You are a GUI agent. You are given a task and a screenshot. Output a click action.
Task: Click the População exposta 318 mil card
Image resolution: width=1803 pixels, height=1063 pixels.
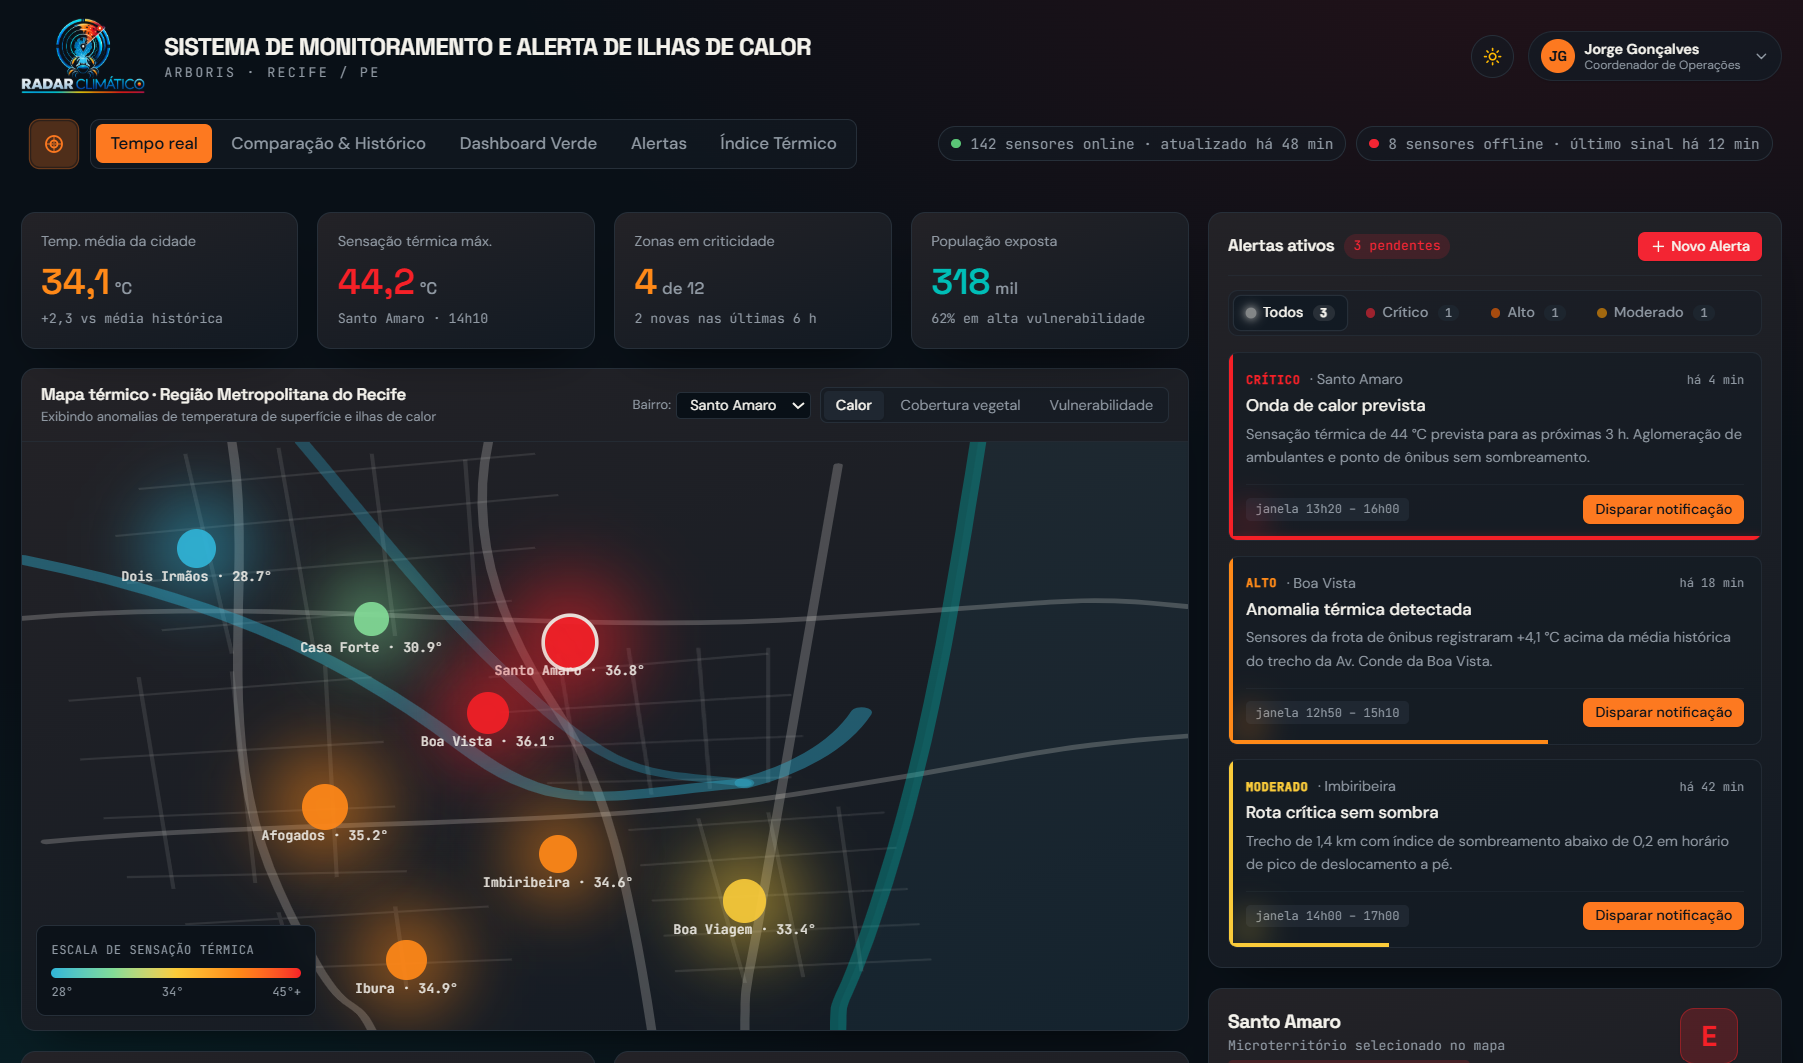tap(1049, 280)
